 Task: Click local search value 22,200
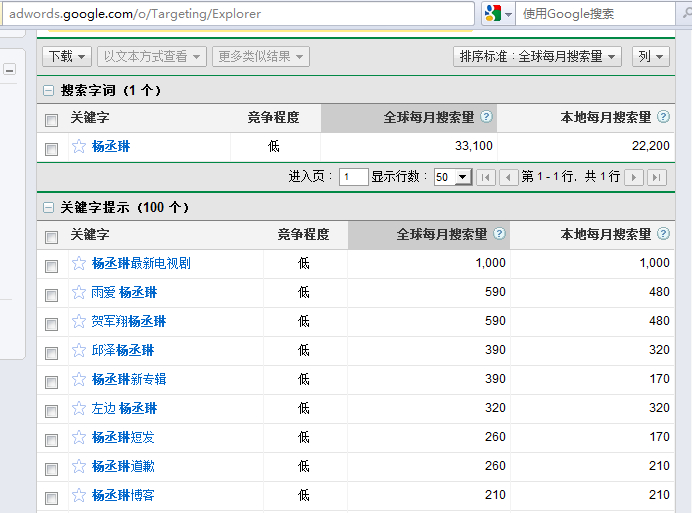coord(651,146)
